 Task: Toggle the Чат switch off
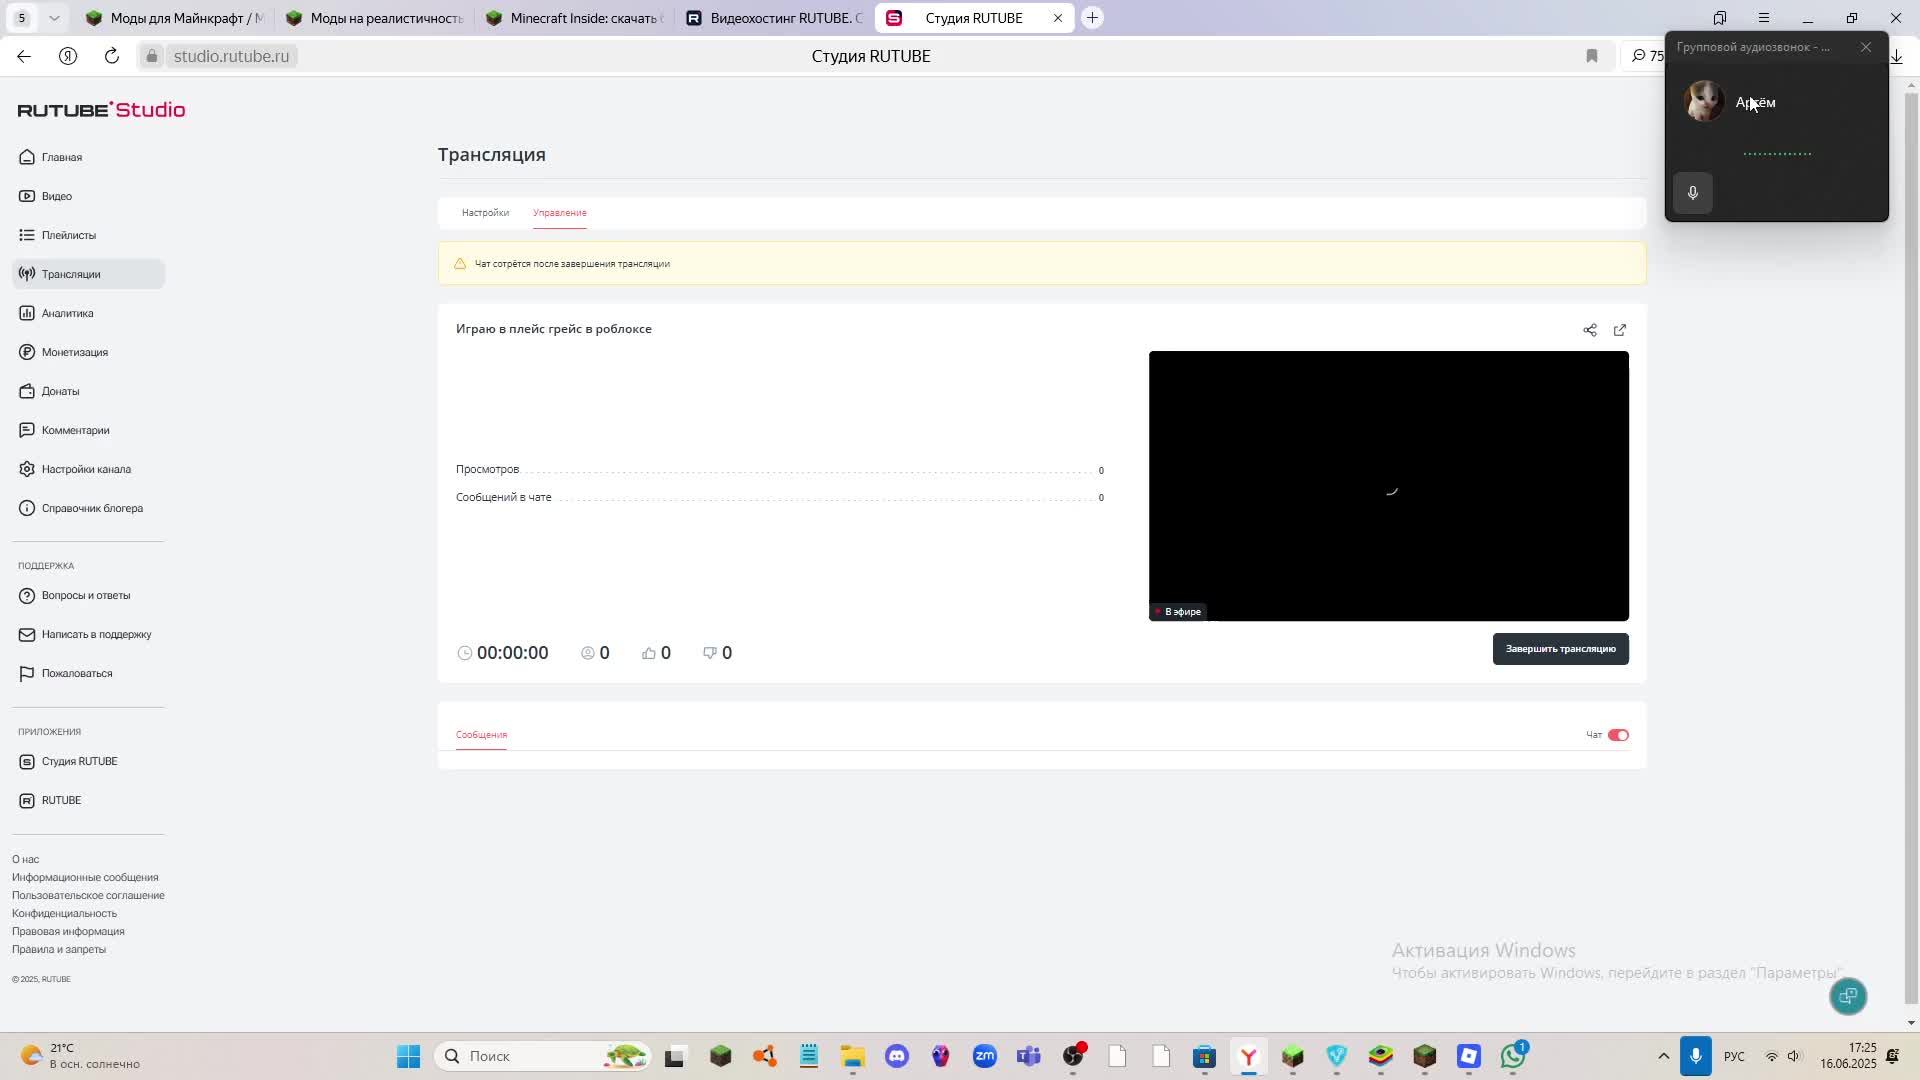[1618, 735]
